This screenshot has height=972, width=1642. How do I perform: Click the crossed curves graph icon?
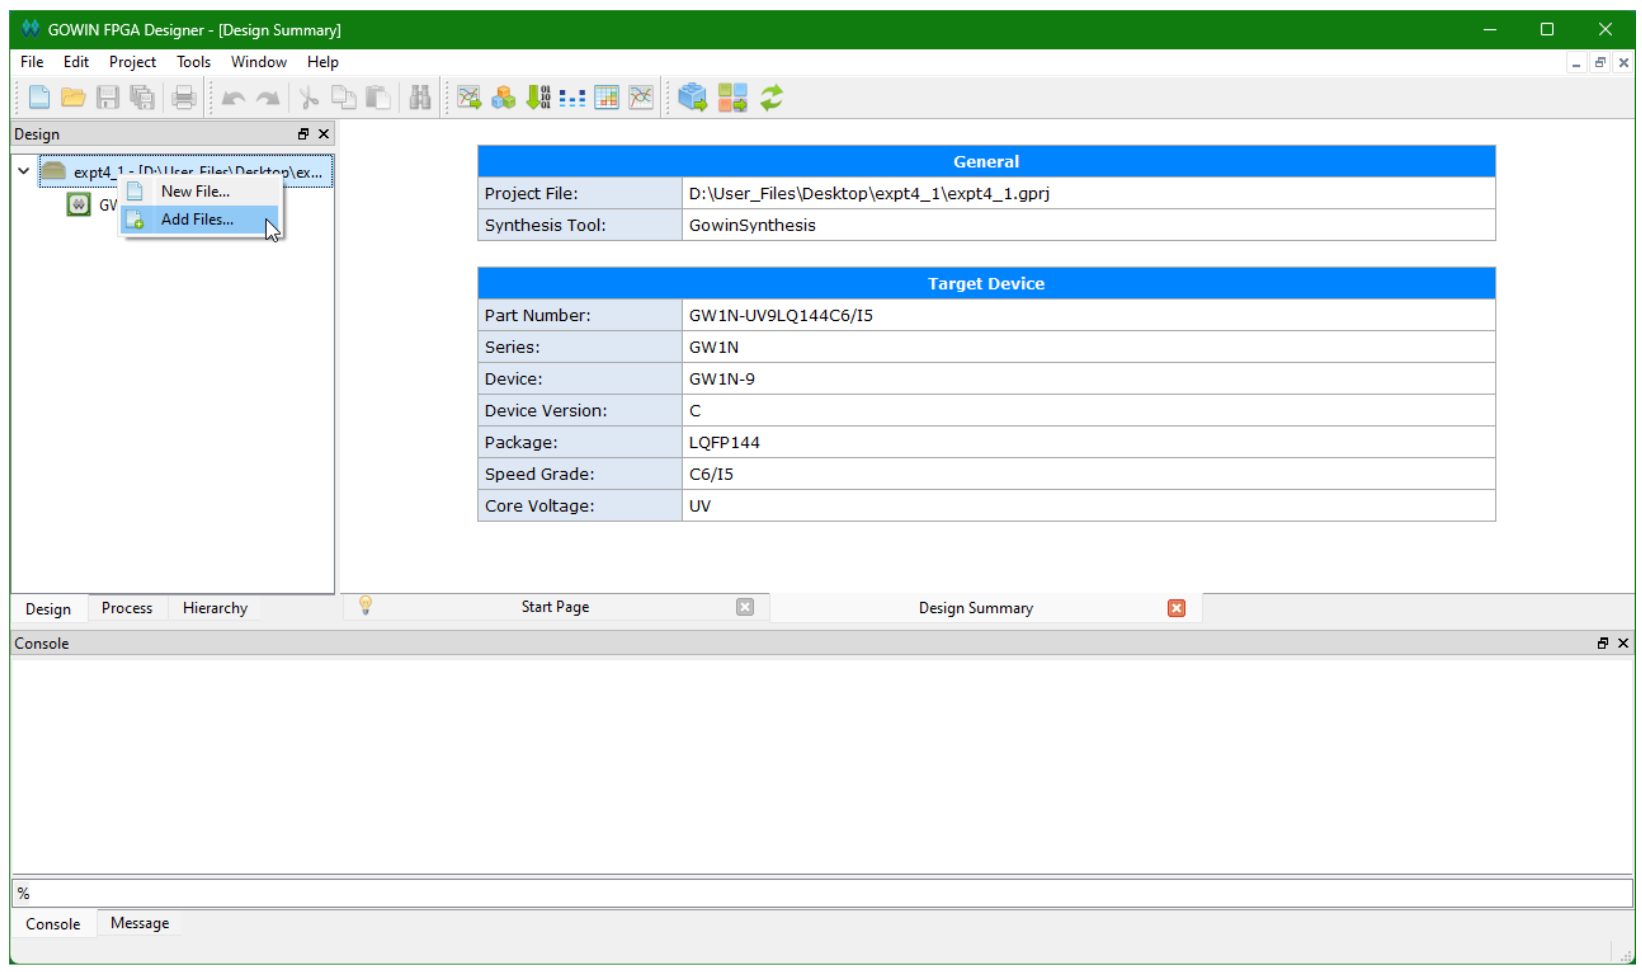pos(641,98)
